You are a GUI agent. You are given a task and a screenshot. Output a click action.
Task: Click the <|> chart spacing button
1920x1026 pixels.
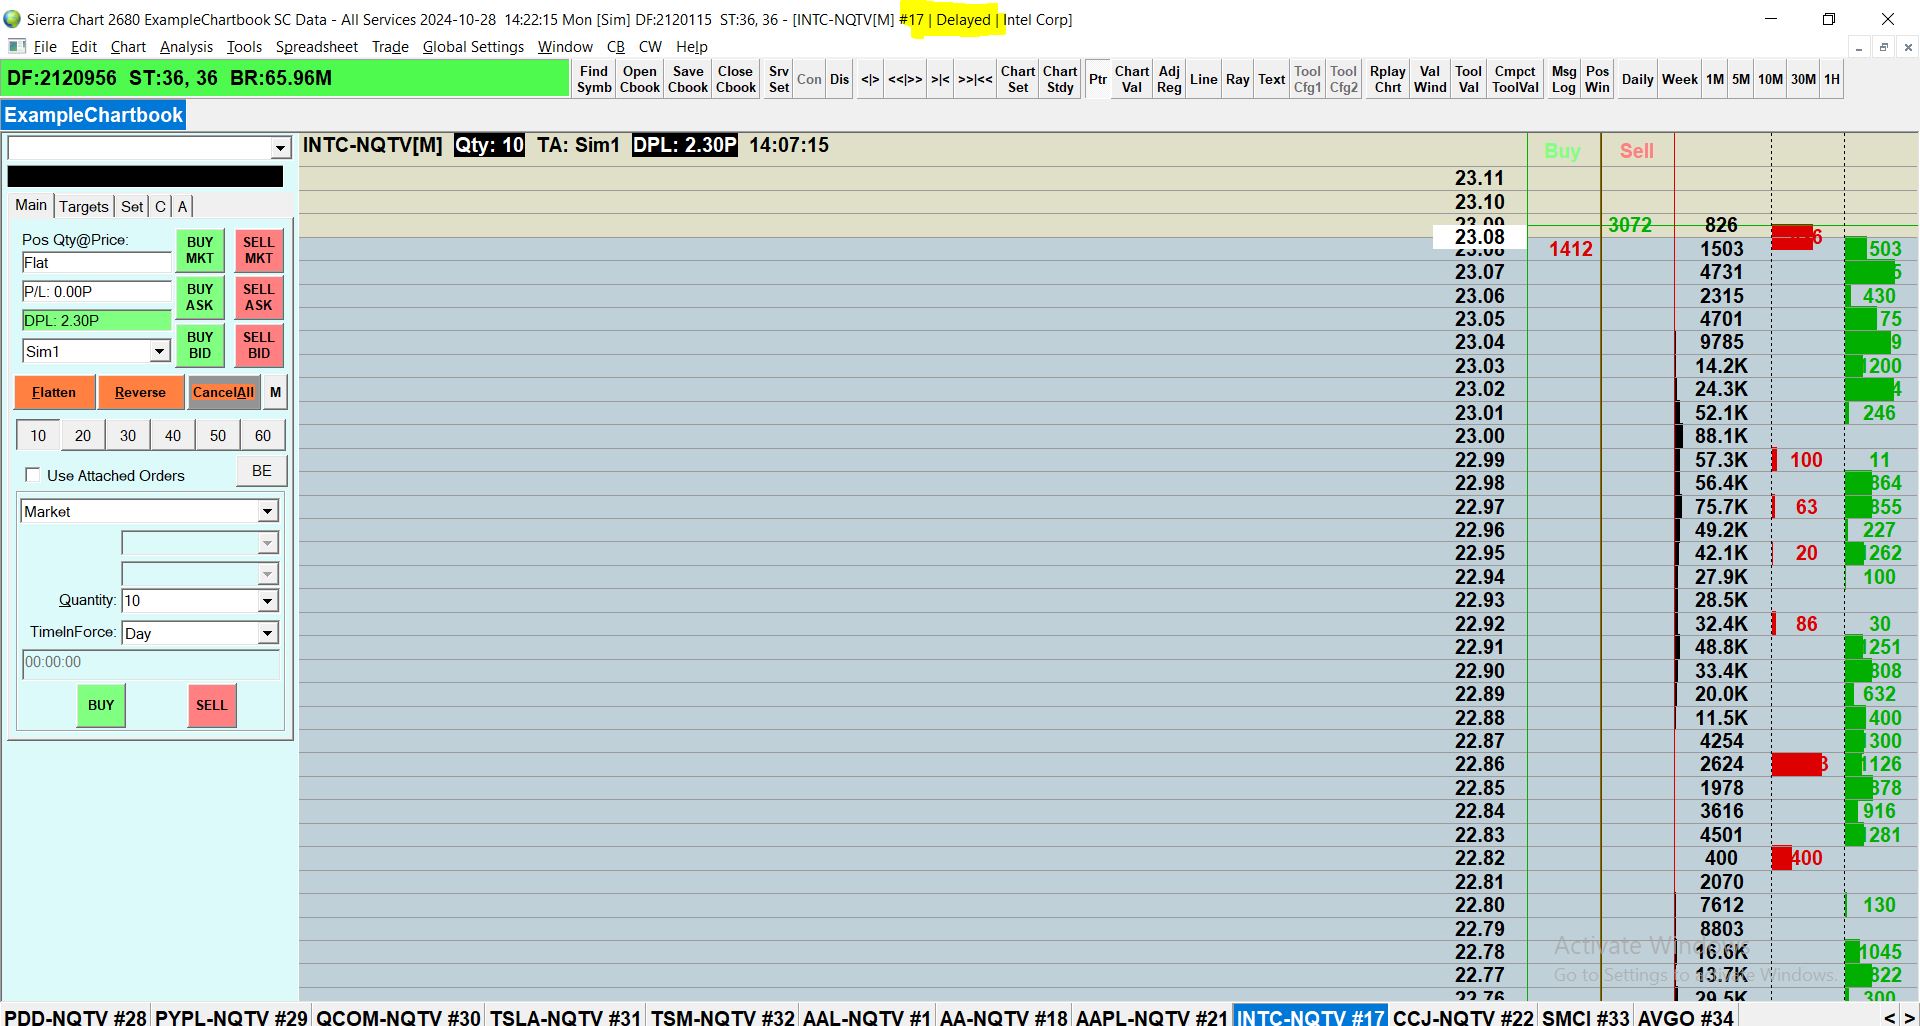coord(870,79)
